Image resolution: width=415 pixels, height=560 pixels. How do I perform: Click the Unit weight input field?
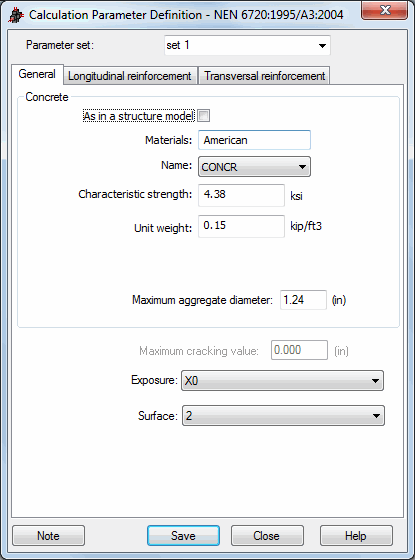(x=241, y=226)
